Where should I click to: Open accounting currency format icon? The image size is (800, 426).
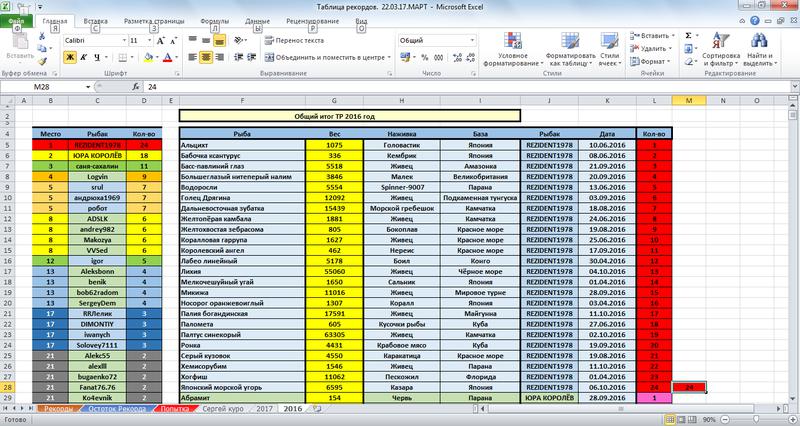405,58
